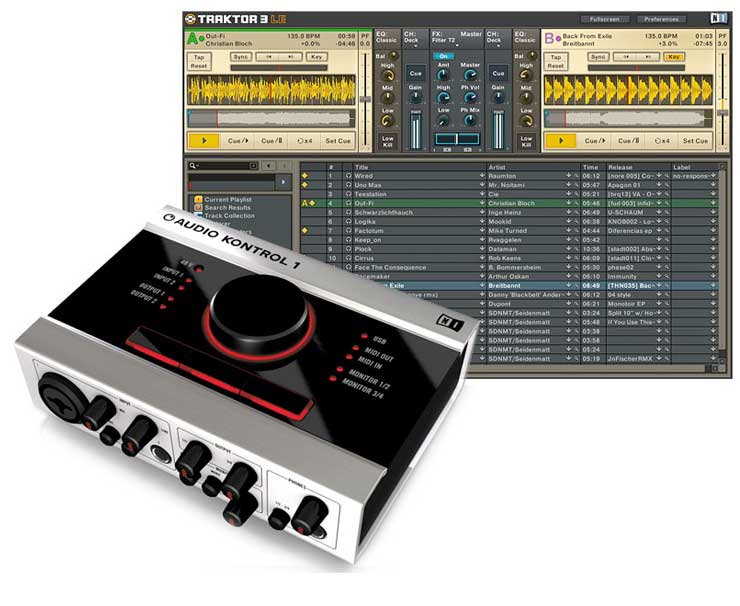Toggle left channel Cue monitor
740x606 pixels.
pos(415,73)
